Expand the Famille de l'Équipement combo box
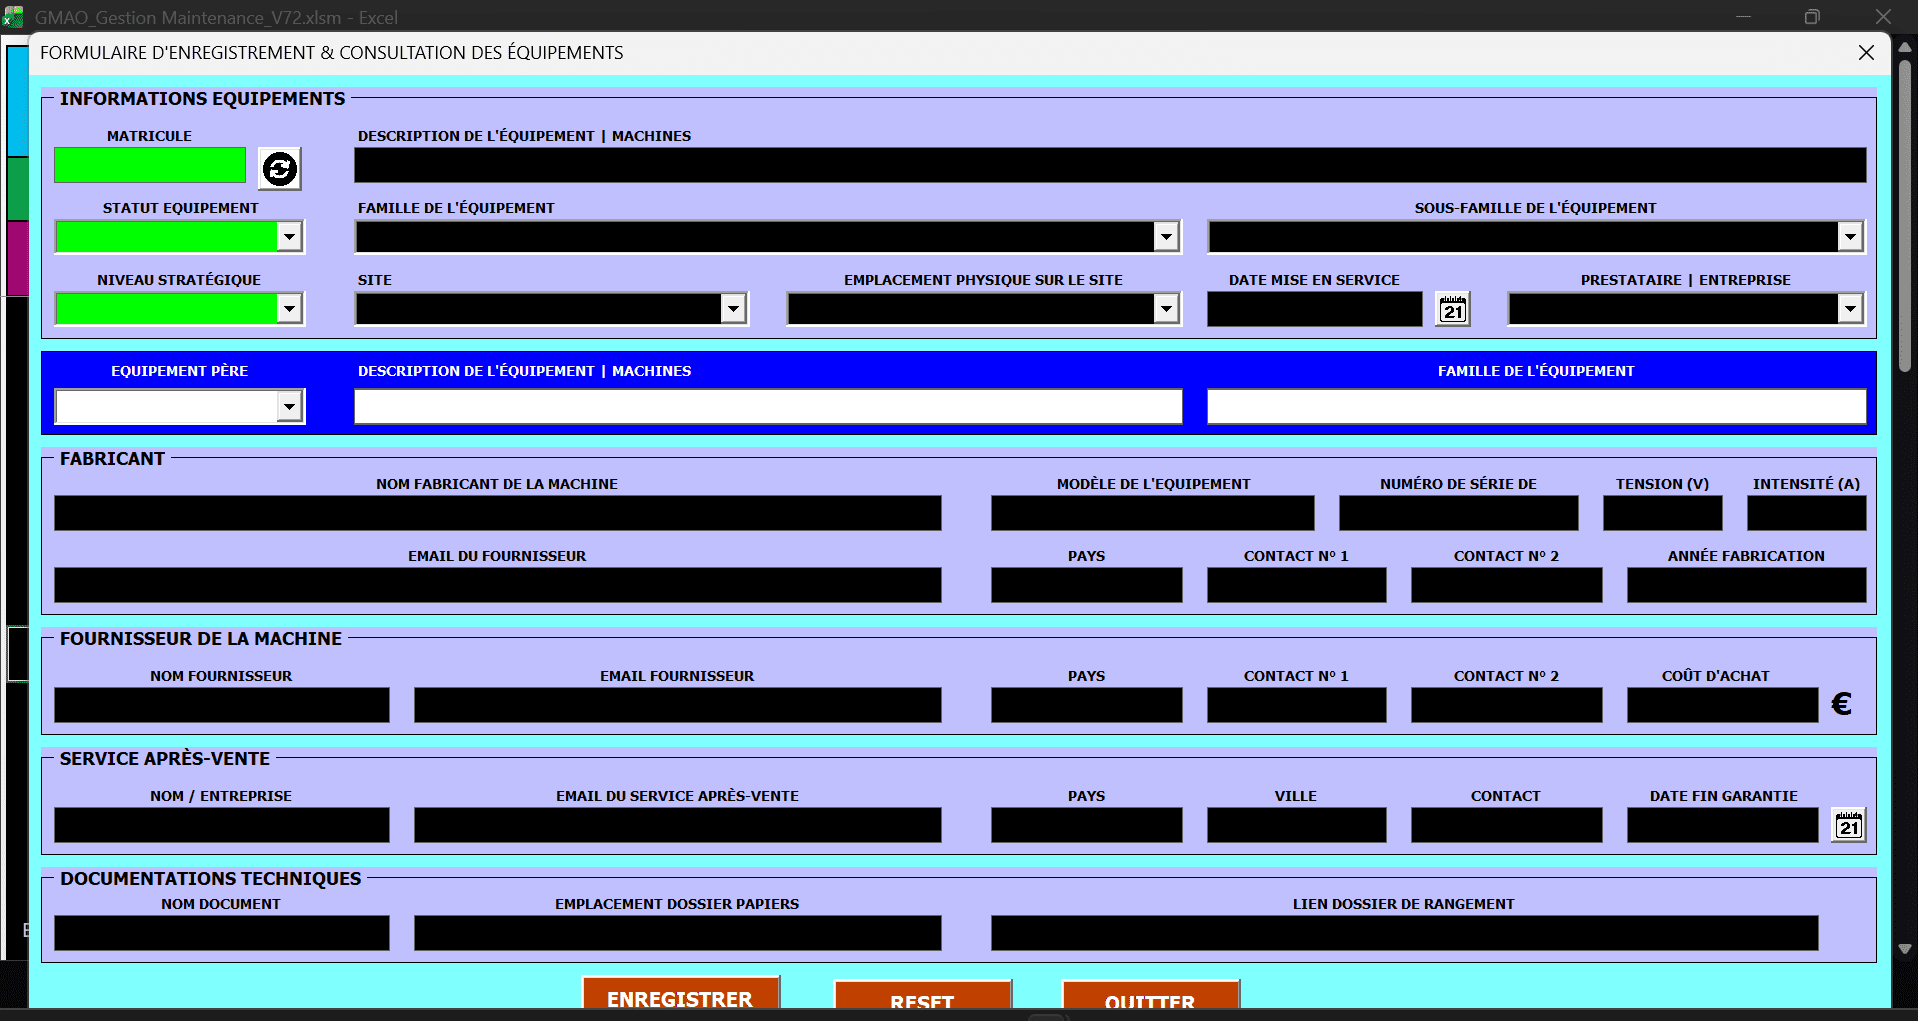This screenshot has width=1918, height=1021. 1166,237
